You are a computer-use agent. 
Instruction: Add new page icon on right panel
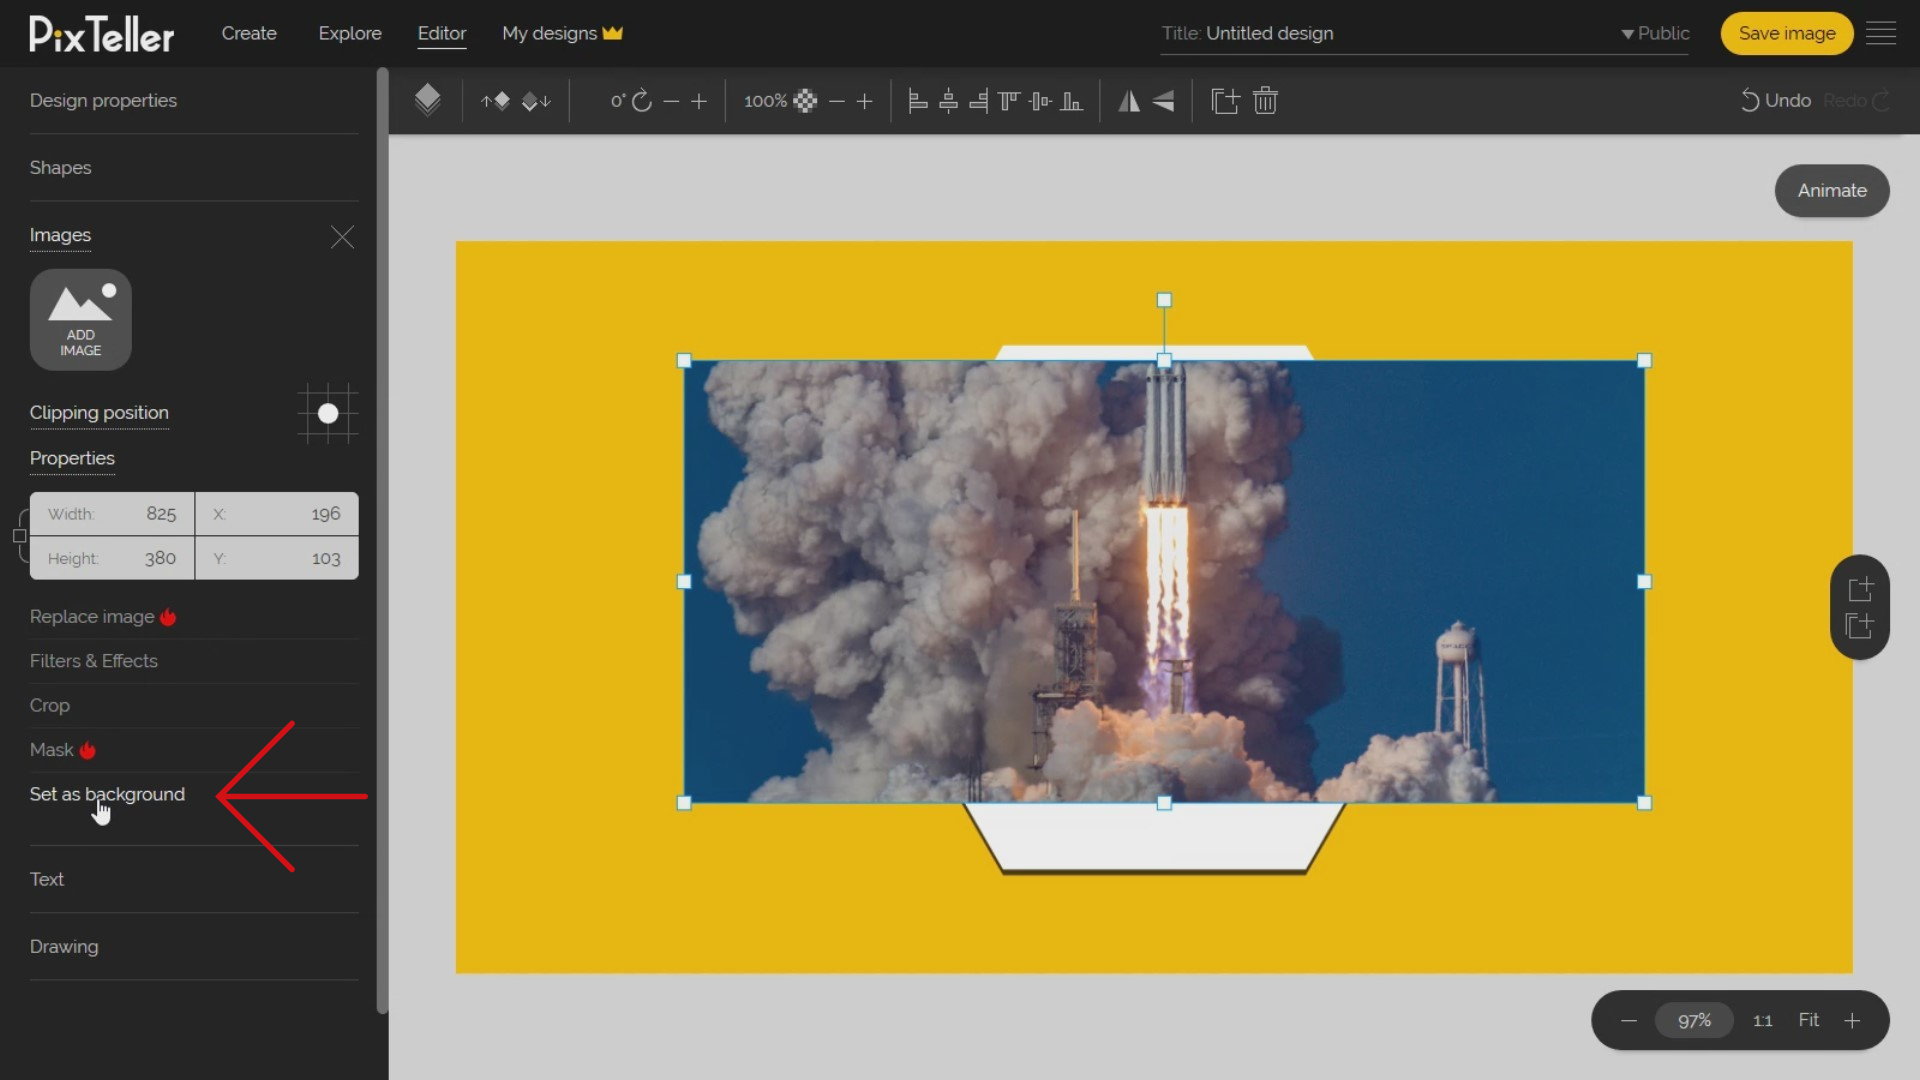click(1860, 589)
